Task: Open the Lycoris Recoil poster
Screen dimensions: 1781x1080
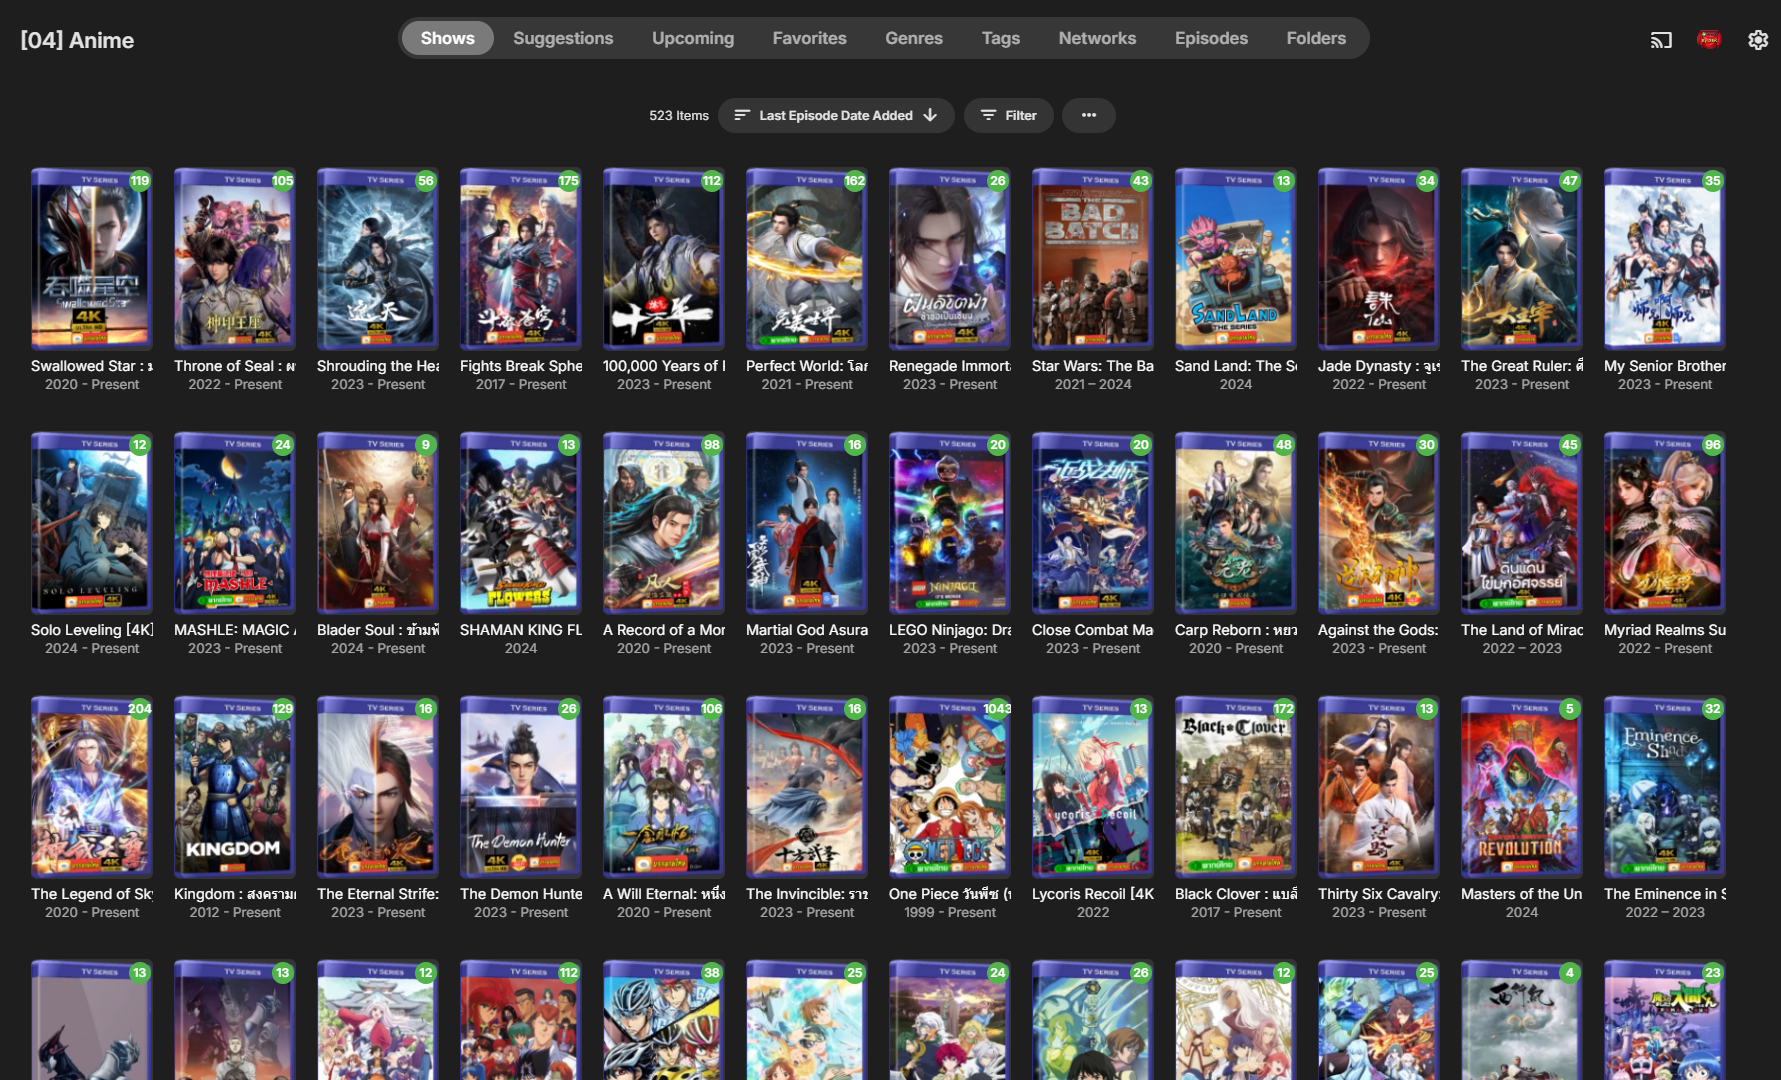Action: tap(1093, 787)
